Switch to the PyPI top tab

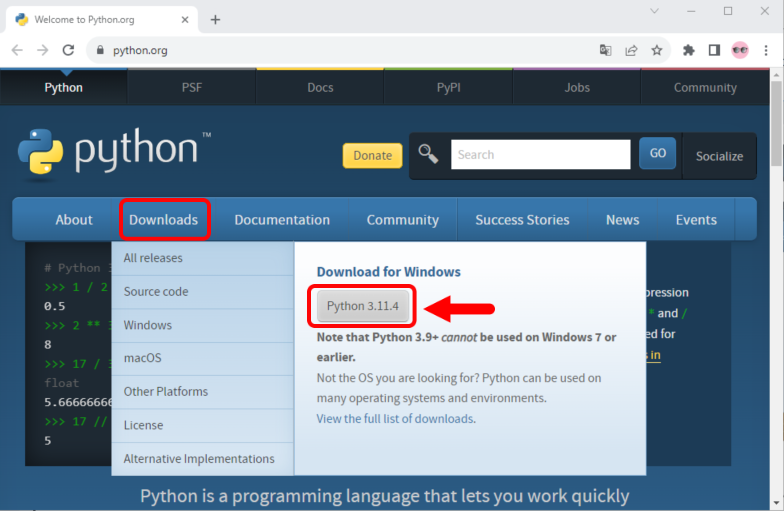point(449,87)
